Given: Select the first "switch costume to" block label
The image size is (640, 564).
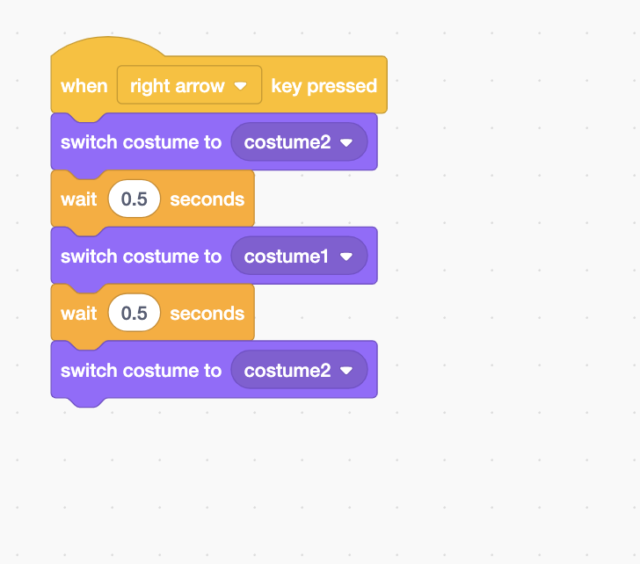Looking at the screenshot, I should pos(141,142).
